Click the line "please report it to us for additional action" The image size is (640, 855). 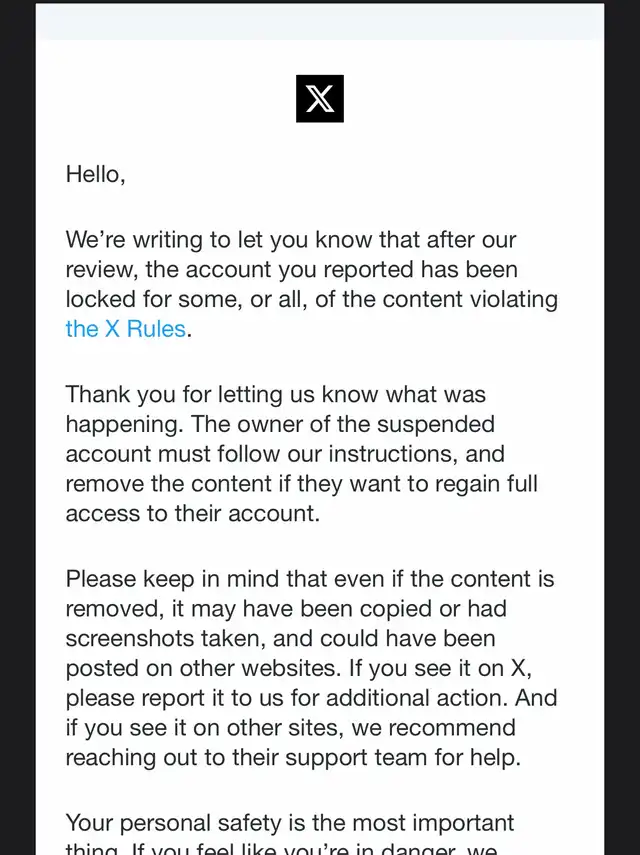311,698
